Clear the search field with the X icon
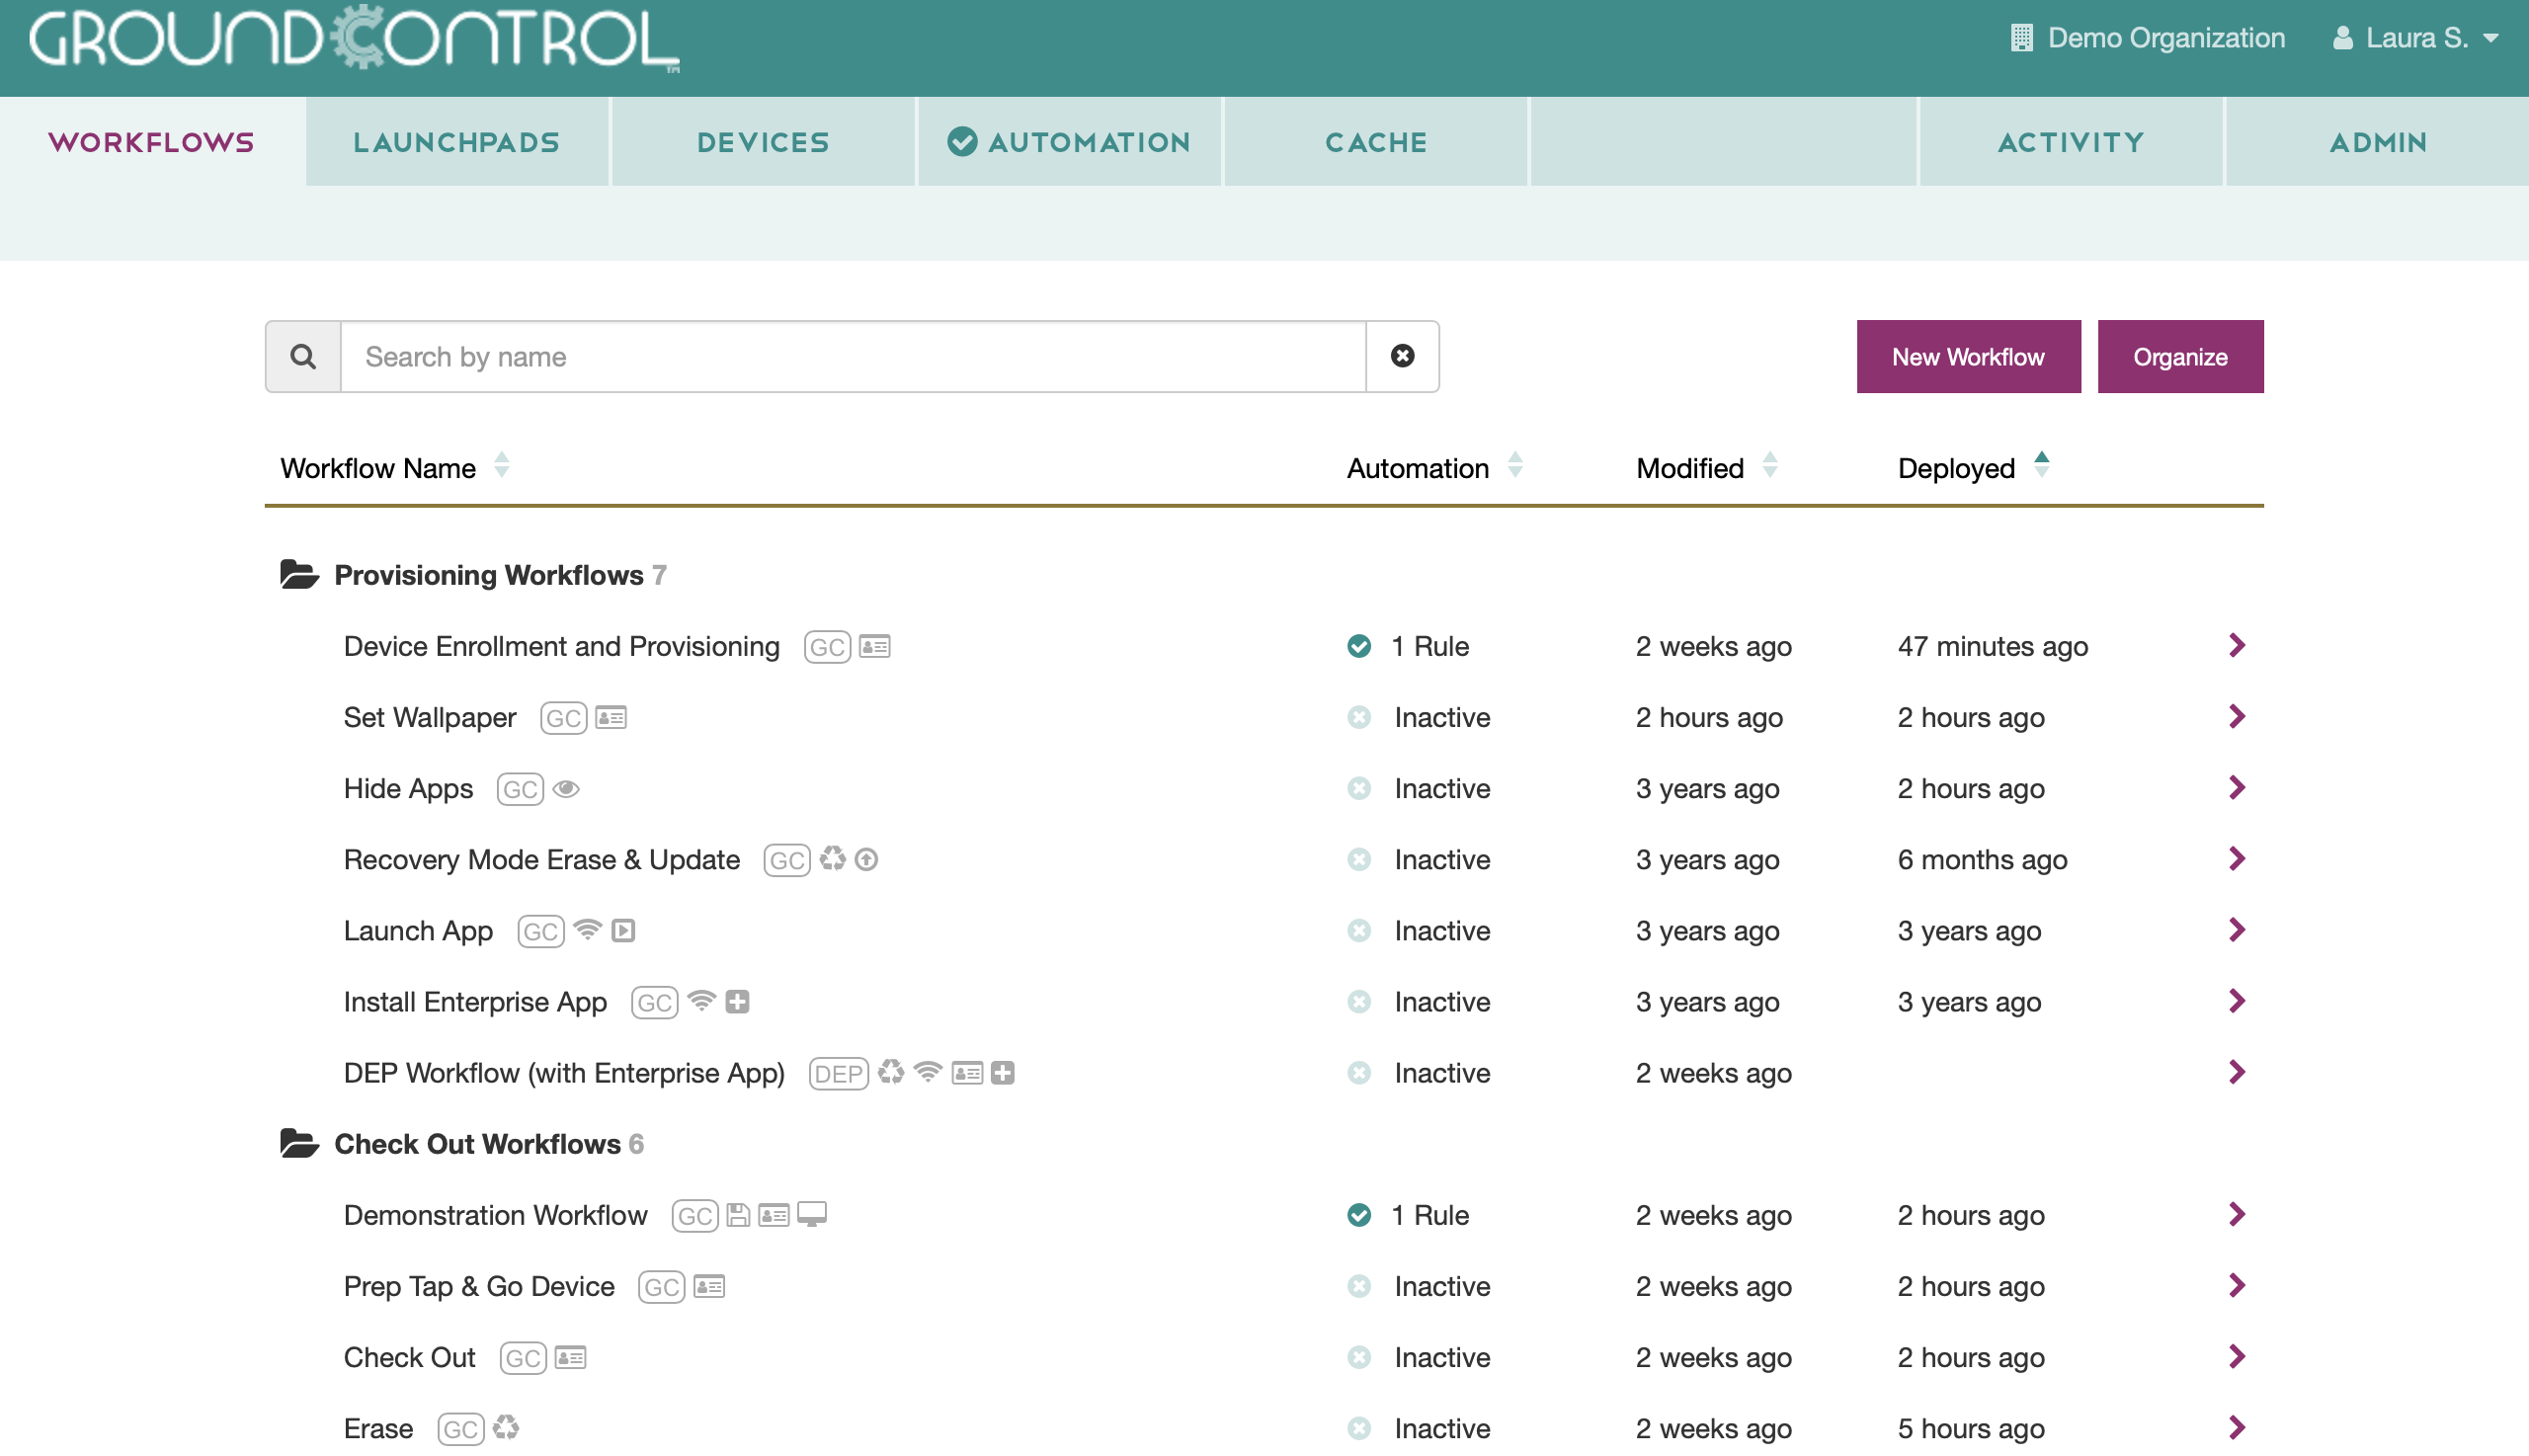Image resolution: width=2529 pixels, height=1456 pixels. coord(1402,357)
